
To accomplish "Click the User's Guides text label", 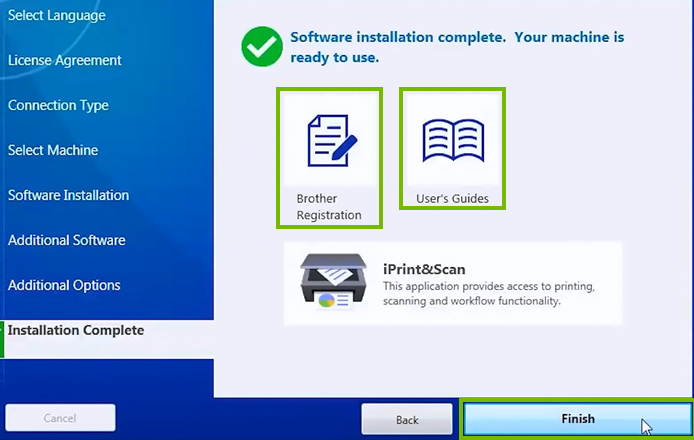I will click(x=452, y=198).
